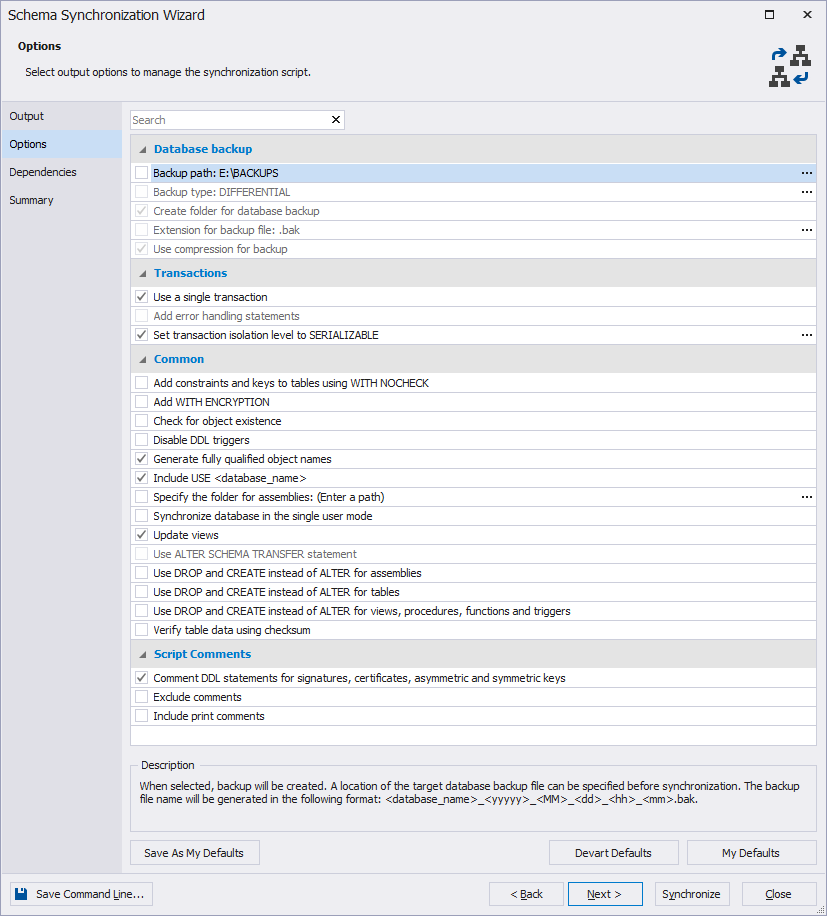Check Specify the folder for assemblies
This screenshot has height=916, width=827.
[141, 497]
